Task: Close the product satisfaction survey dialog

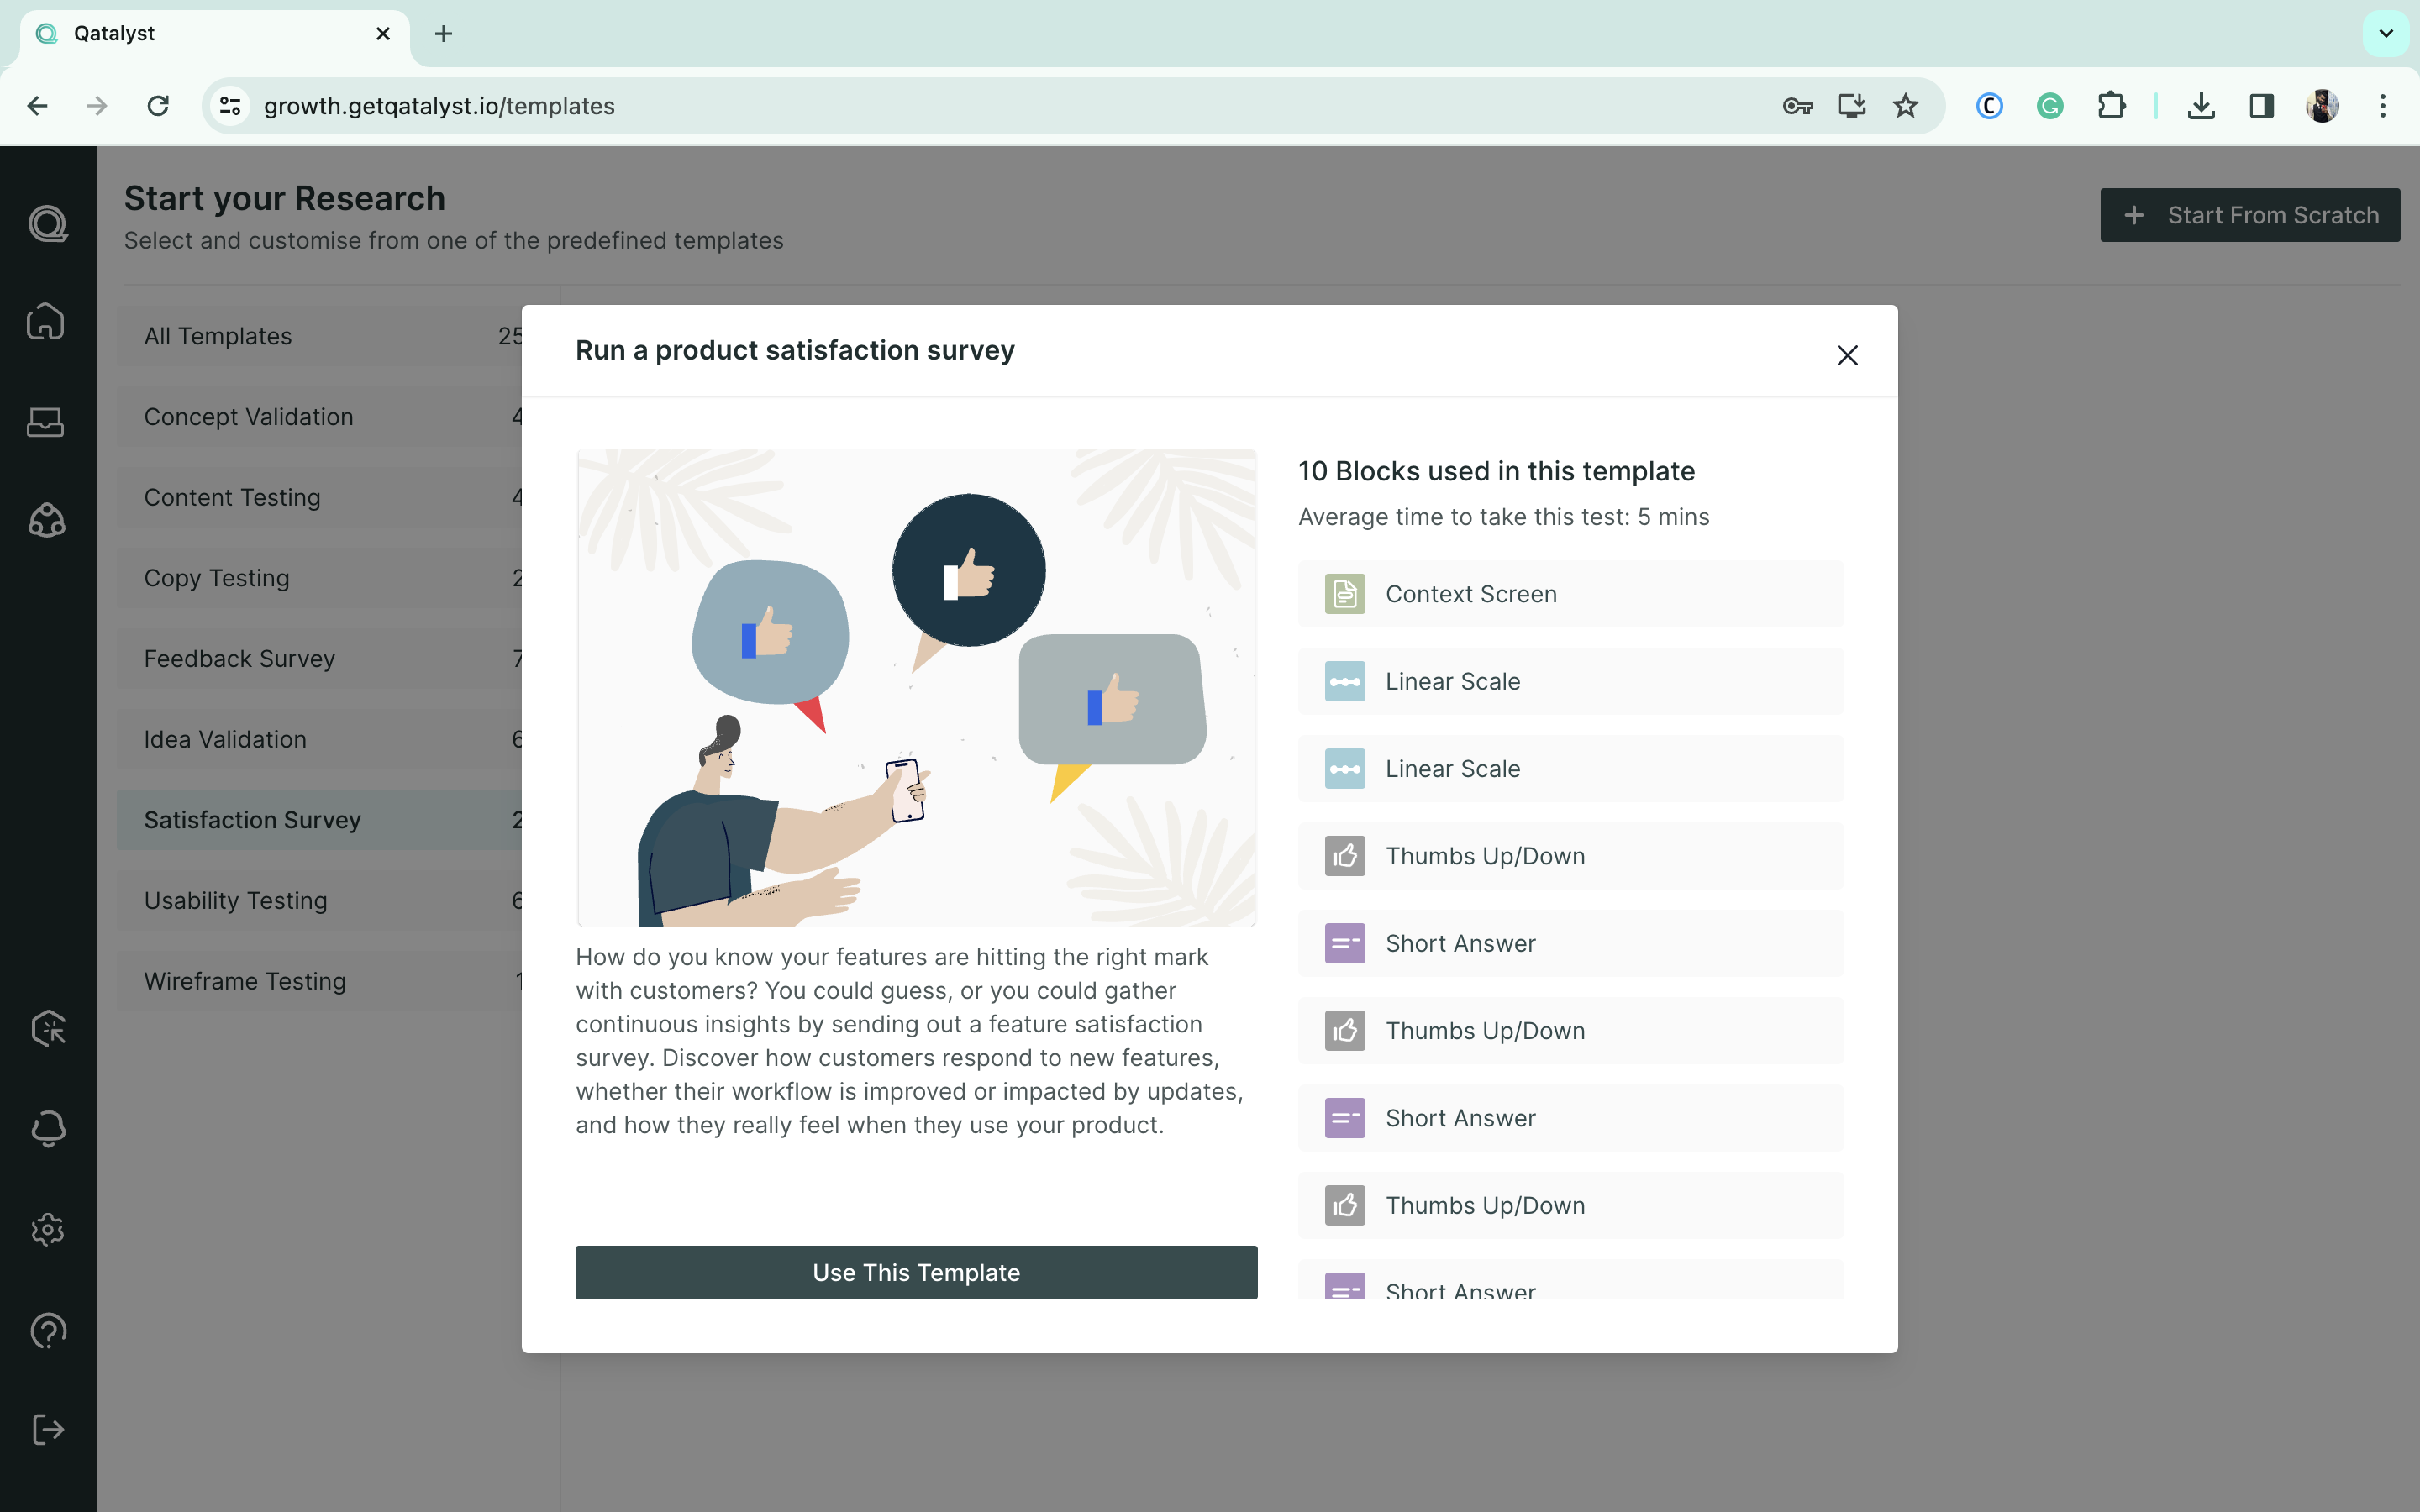Action: coord(1847,355)
